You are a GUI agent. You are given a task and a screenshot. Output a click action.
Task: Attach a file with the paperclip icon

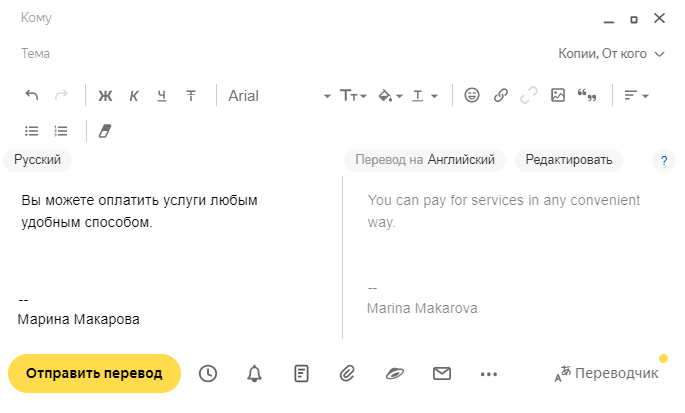348,373
